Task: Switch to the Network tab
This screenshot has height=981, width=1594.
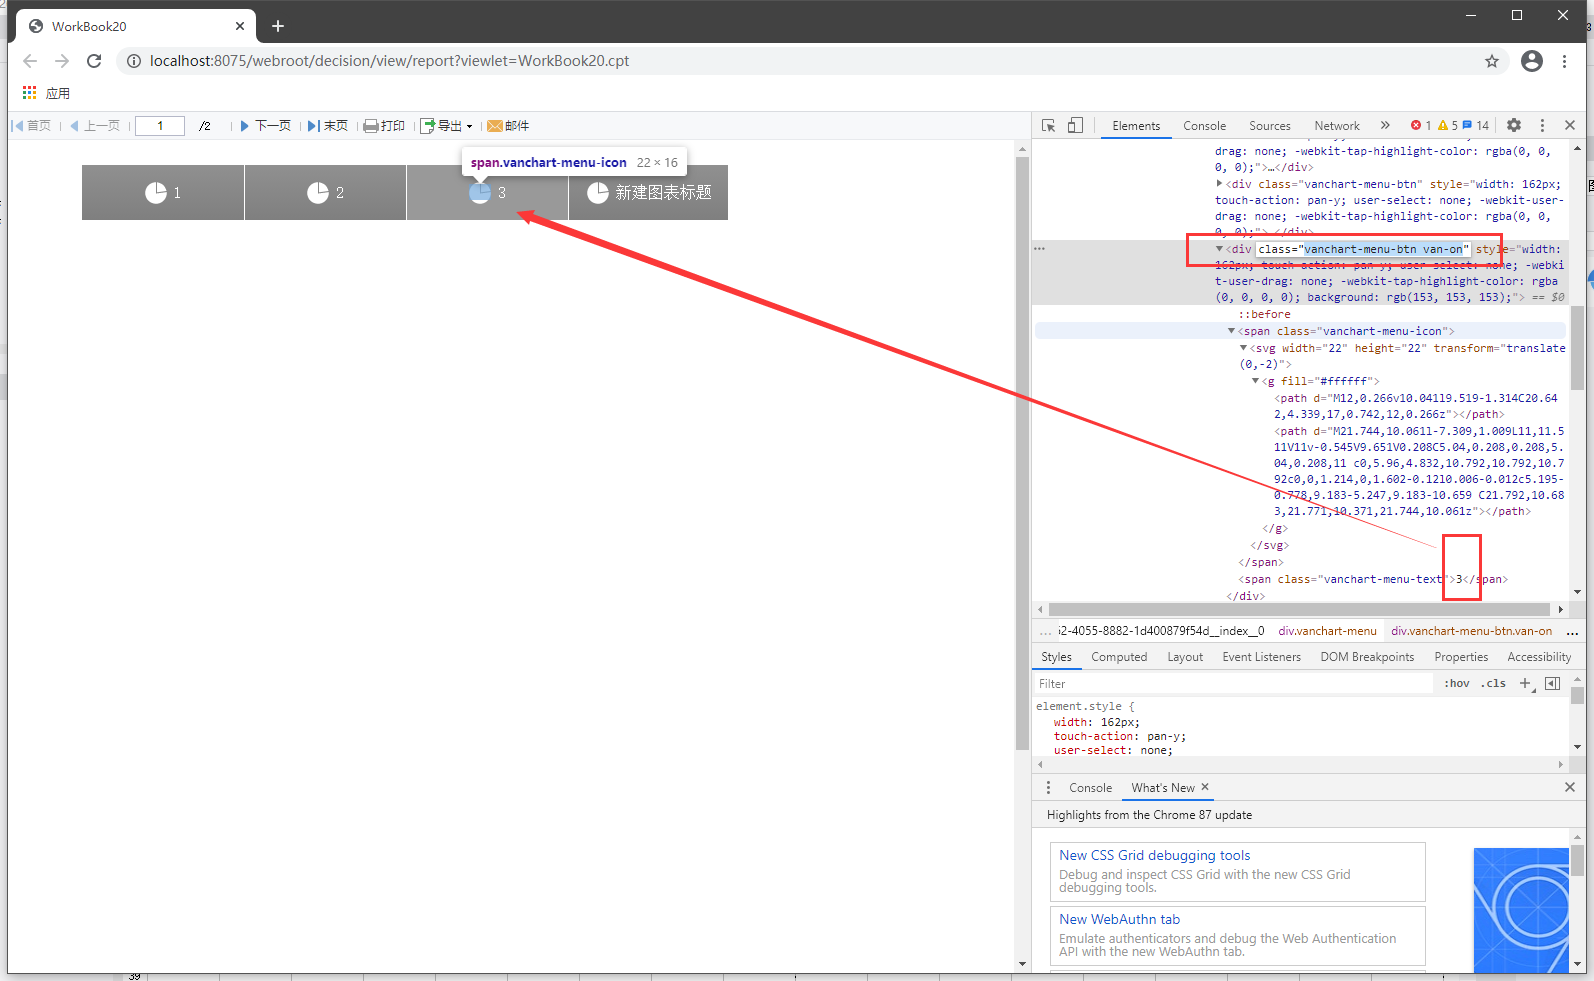Action: pos(1336,126)
